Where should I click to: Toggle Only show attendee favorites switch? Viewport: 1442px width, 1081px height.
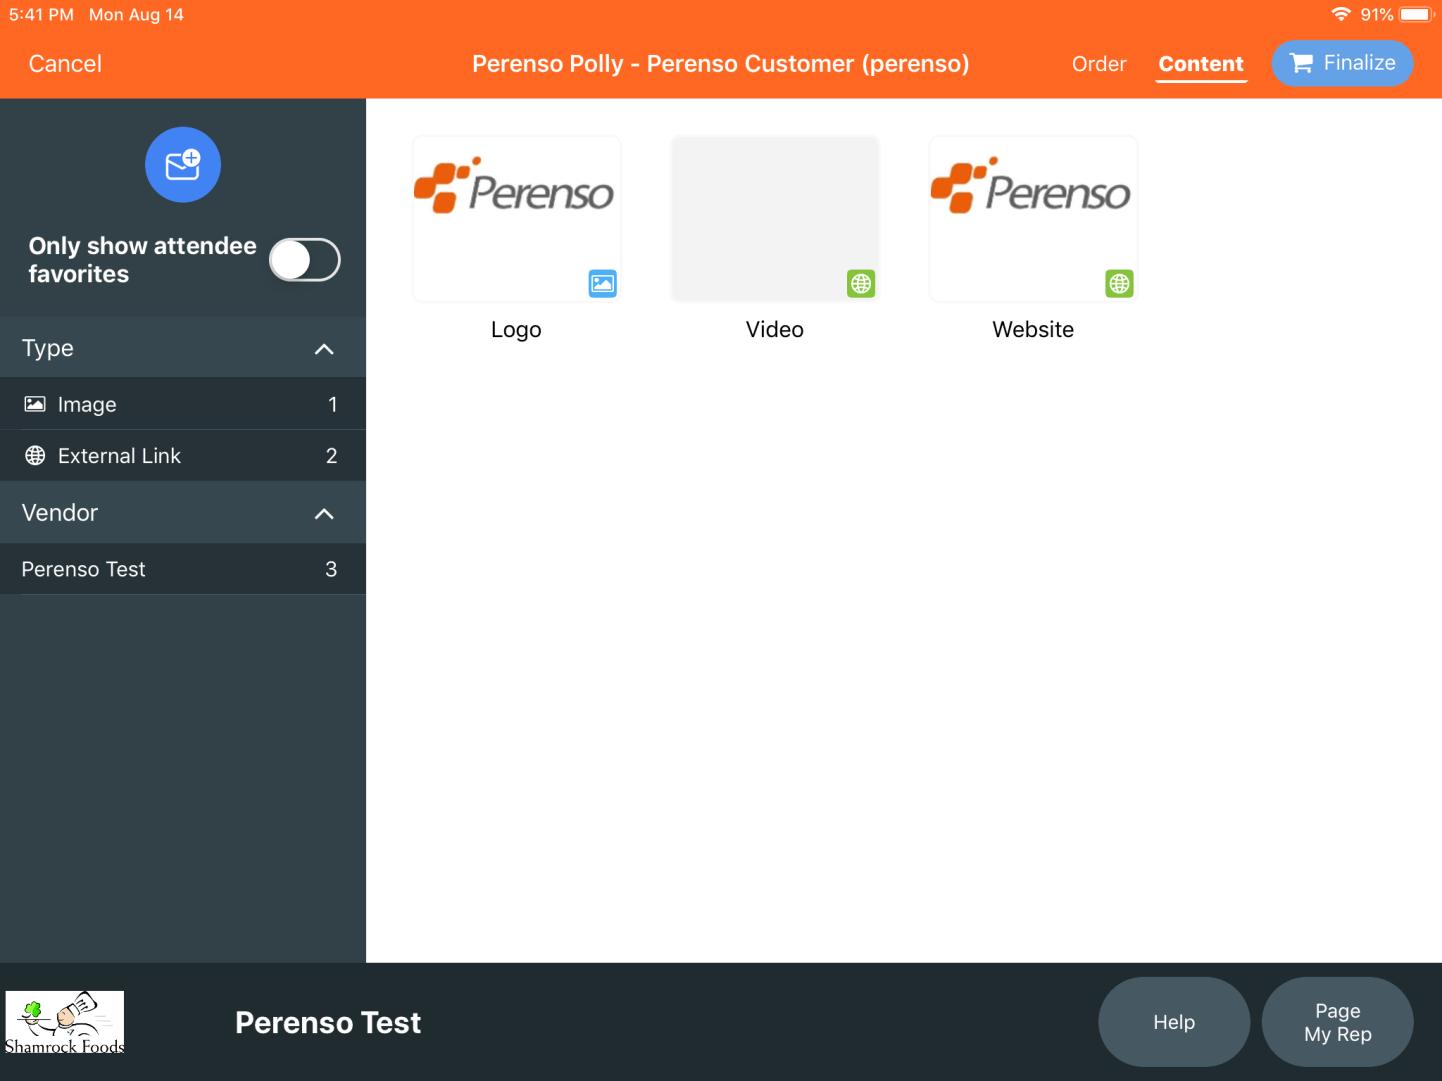pyautogui.click(x=305, y=260)
